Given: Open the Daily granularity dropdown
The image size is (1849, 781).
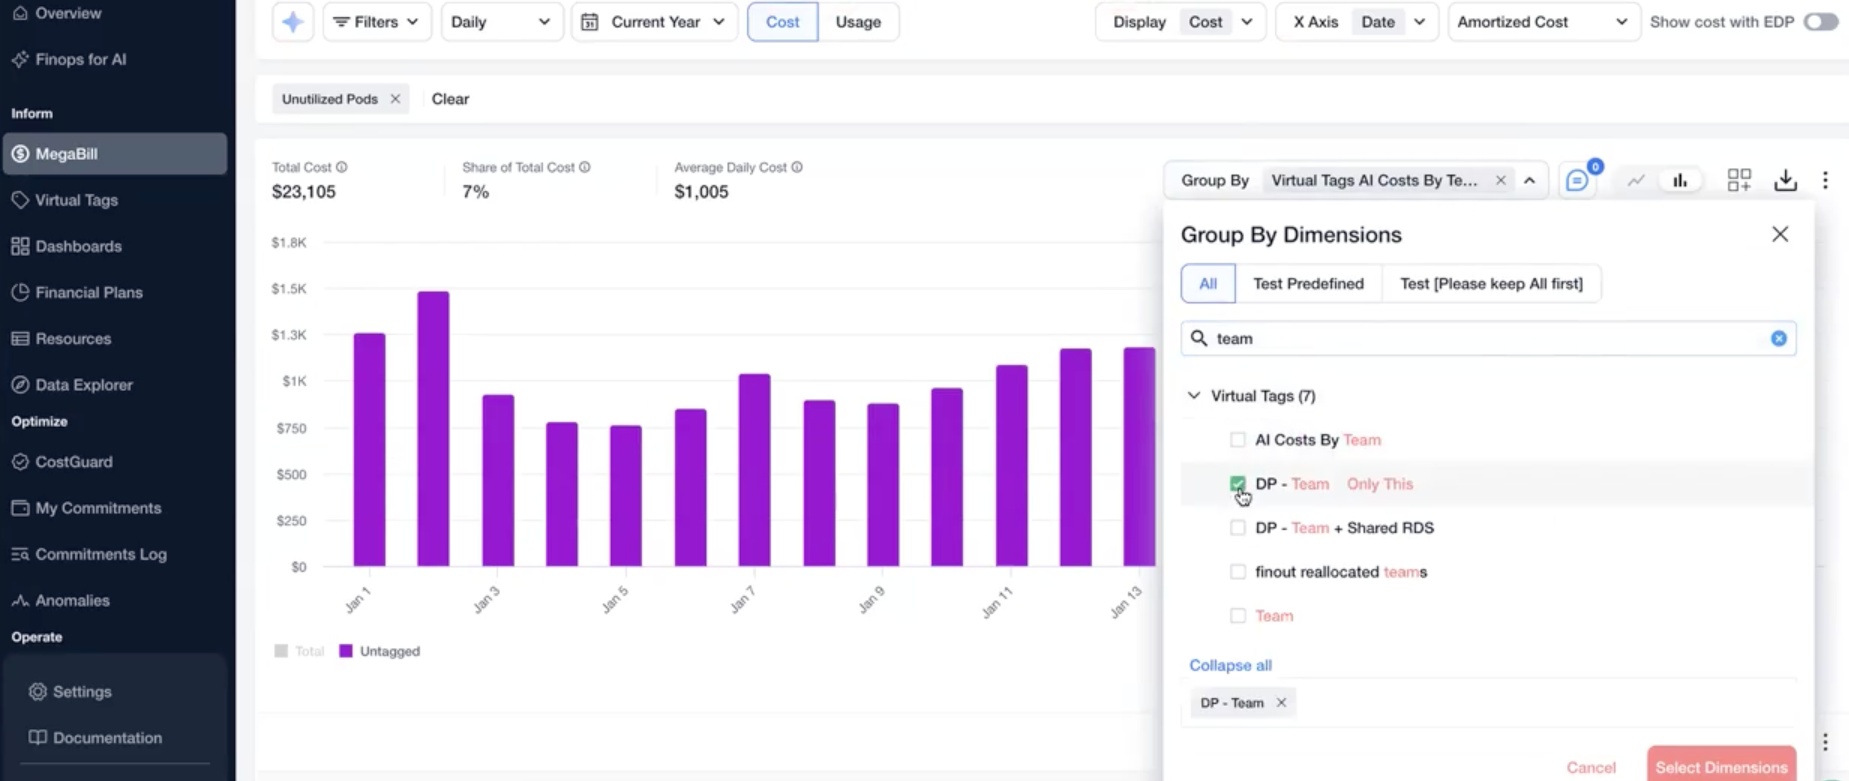Looking at the screenshot, I should tap(501, 22).
